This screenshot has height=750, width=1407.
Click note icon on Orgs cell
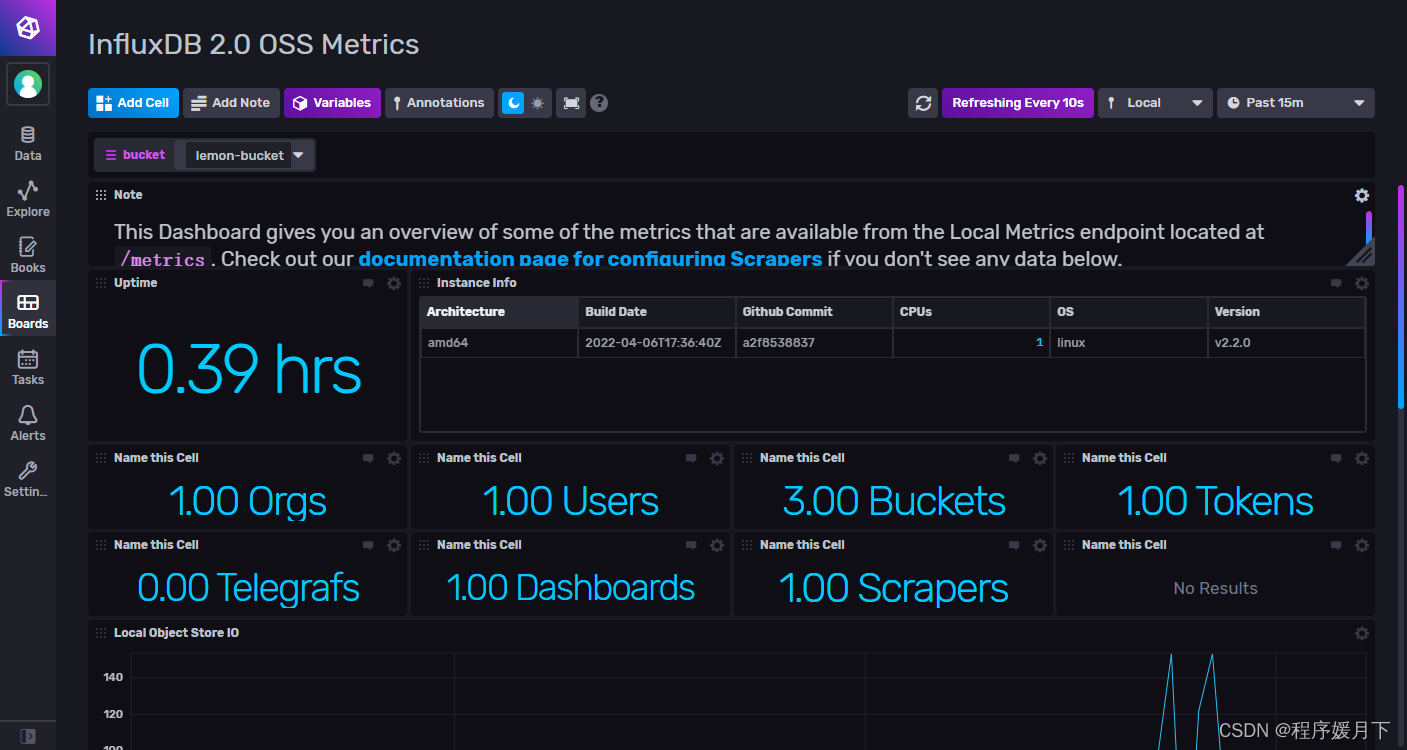(368, 458)
